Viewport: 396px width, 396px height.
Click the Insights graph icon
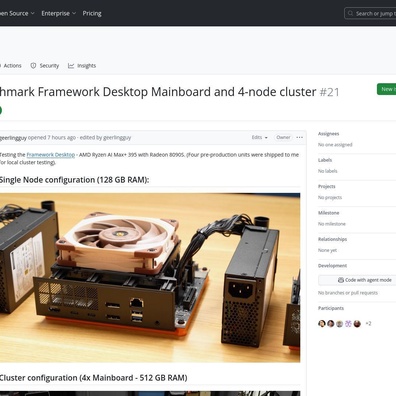pos(71,66)
